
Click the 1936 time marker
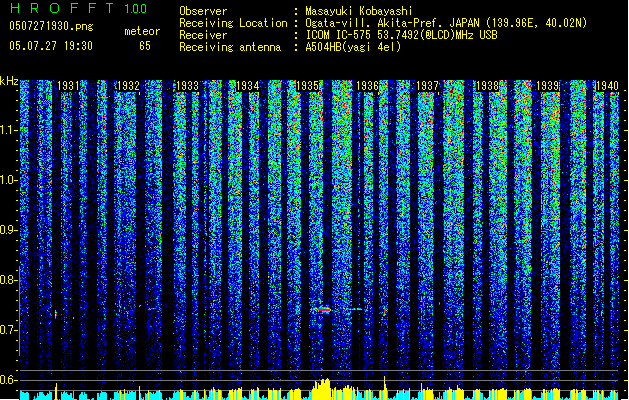pos(367,85)
